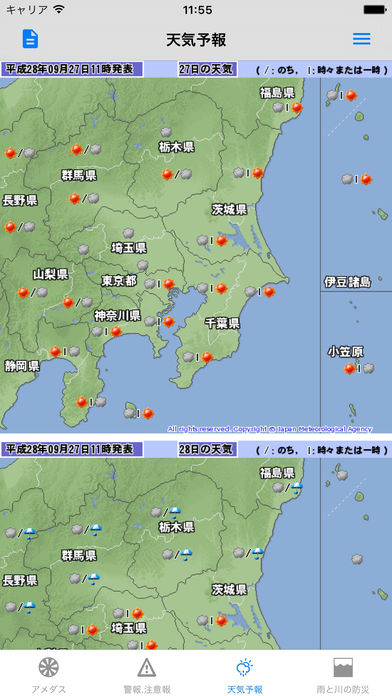The width and height of the screenshot is (392, 696).
Task: Tap the sun icon right of 神奈川県 near the bay
Action: 169,321
